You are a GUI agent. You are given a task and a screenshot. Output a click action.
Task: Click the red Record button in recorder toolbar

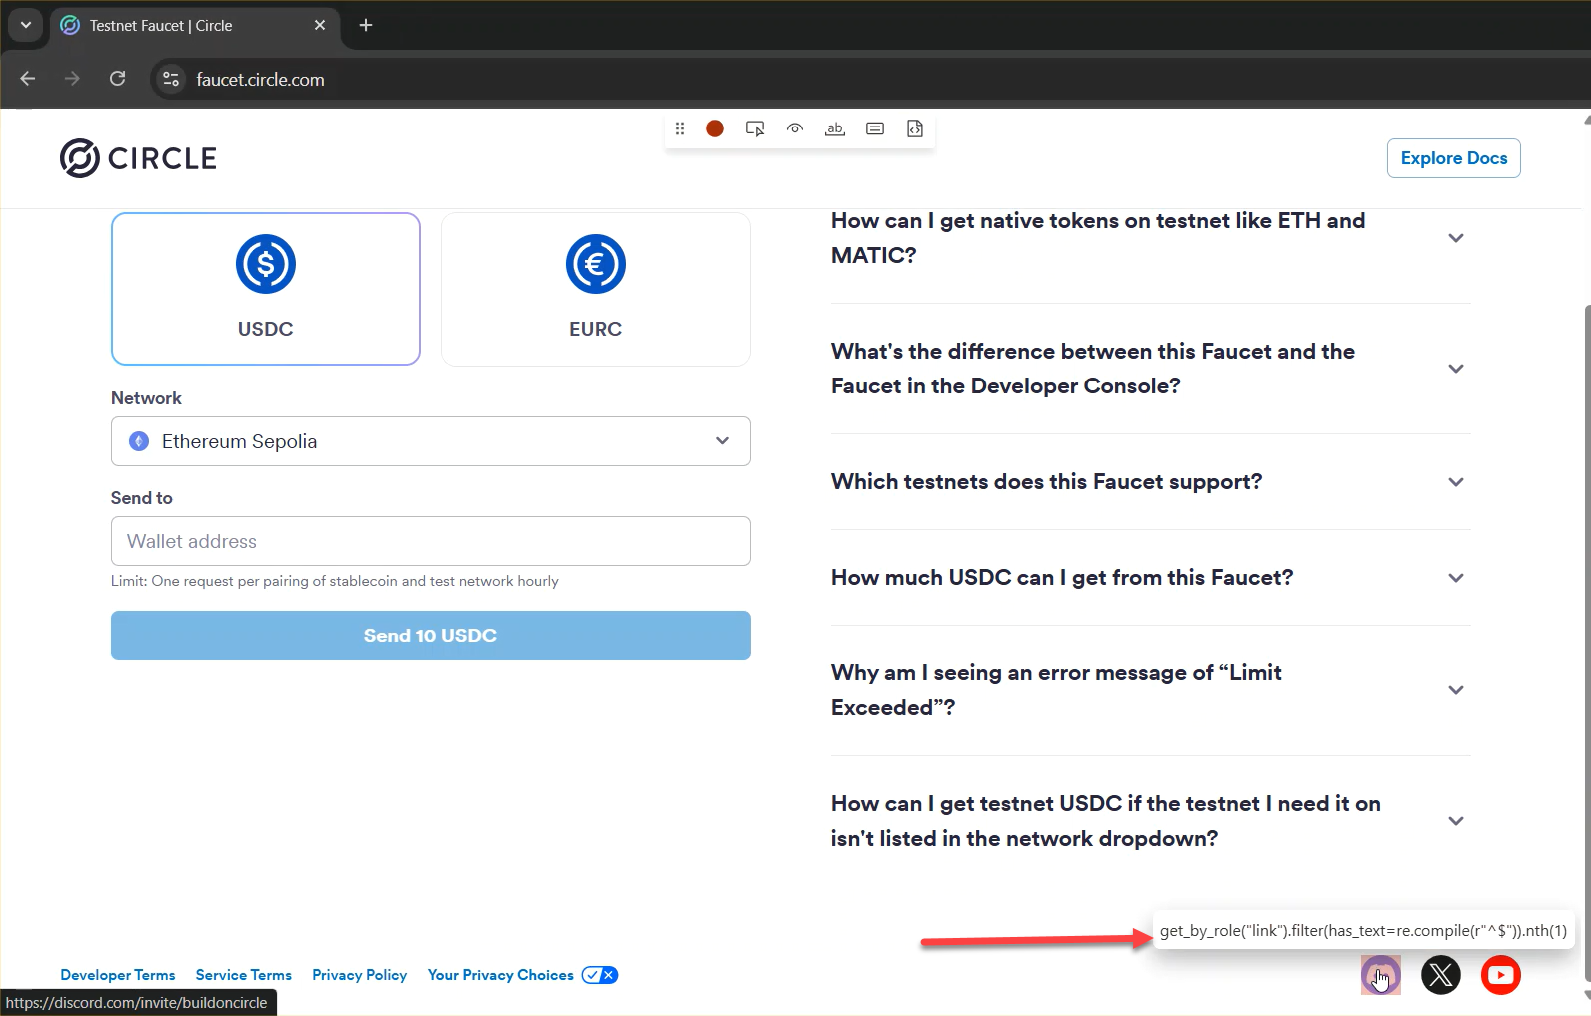tap(715, 129)
